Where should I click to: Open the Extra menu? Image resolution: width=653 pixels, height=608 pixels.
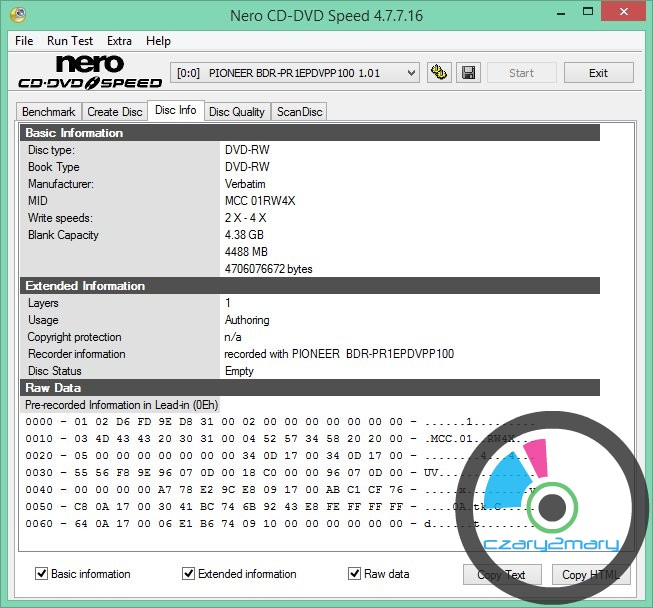pyautogui.click(x=119, y=41)
